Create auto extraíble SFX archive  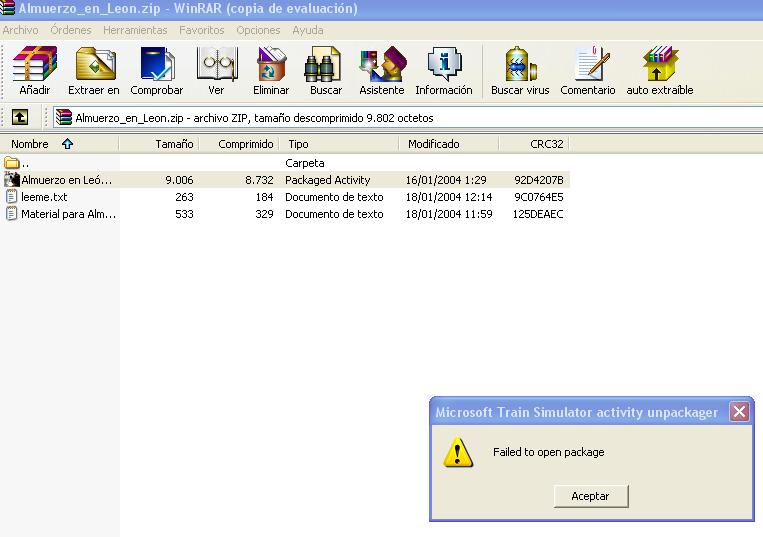pos(659,71)
